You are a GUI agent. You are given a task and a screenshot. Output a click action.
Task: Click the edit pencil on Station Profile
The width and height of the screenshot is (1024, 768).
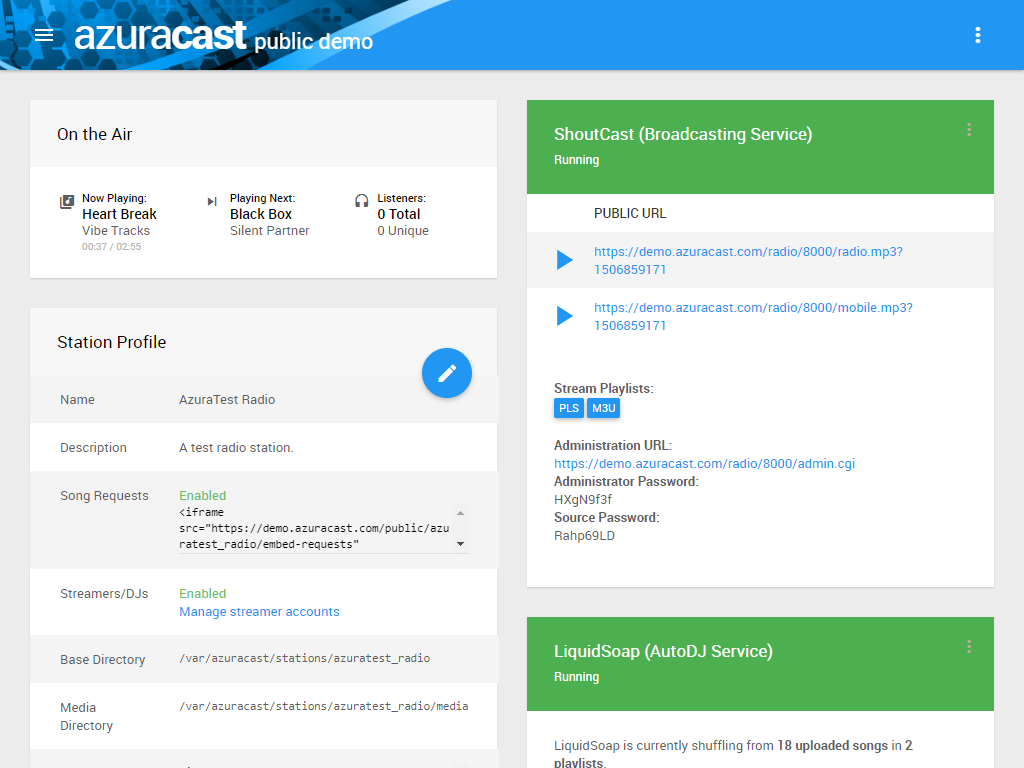click(x=447, y=372)
